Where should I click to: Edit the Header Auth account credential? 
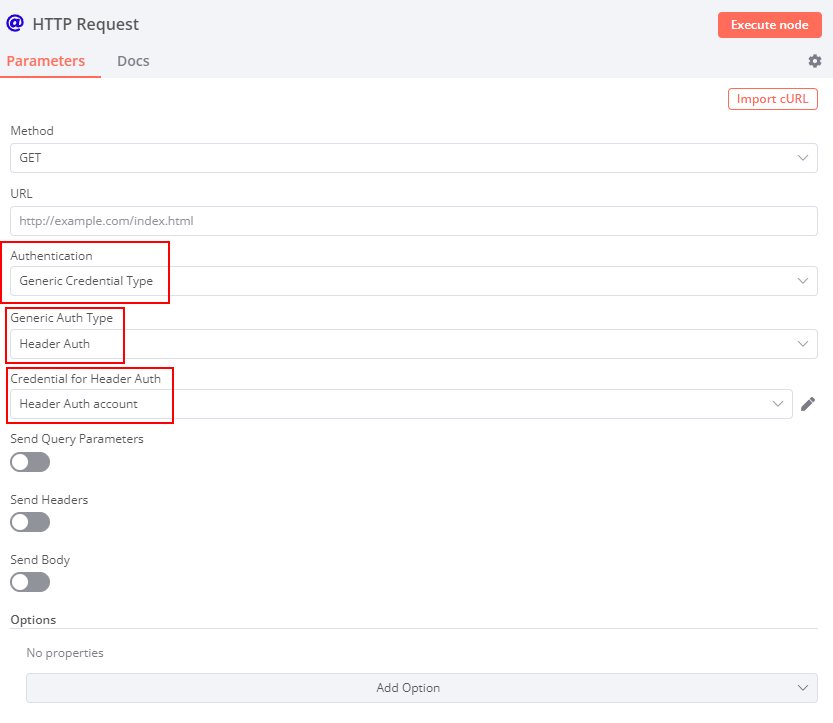[808, 404]
